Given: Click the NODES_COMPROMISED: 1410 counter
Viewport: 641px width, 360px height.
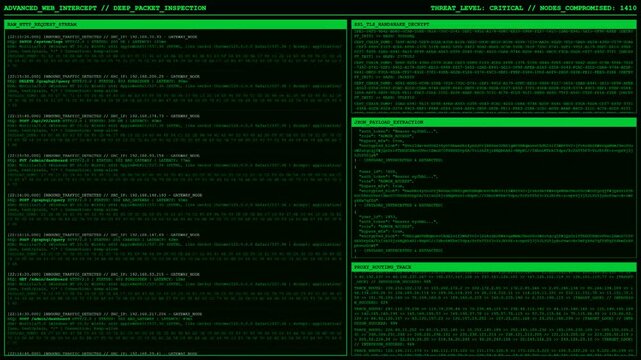Looking at the screenshot, I should 588,8.
